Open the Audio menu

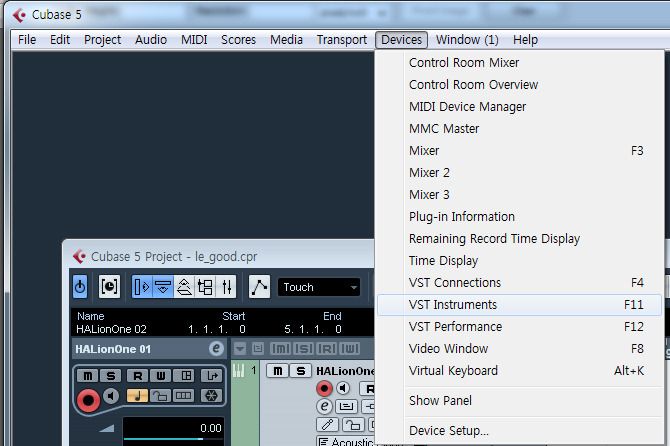(x=151, y=40)
